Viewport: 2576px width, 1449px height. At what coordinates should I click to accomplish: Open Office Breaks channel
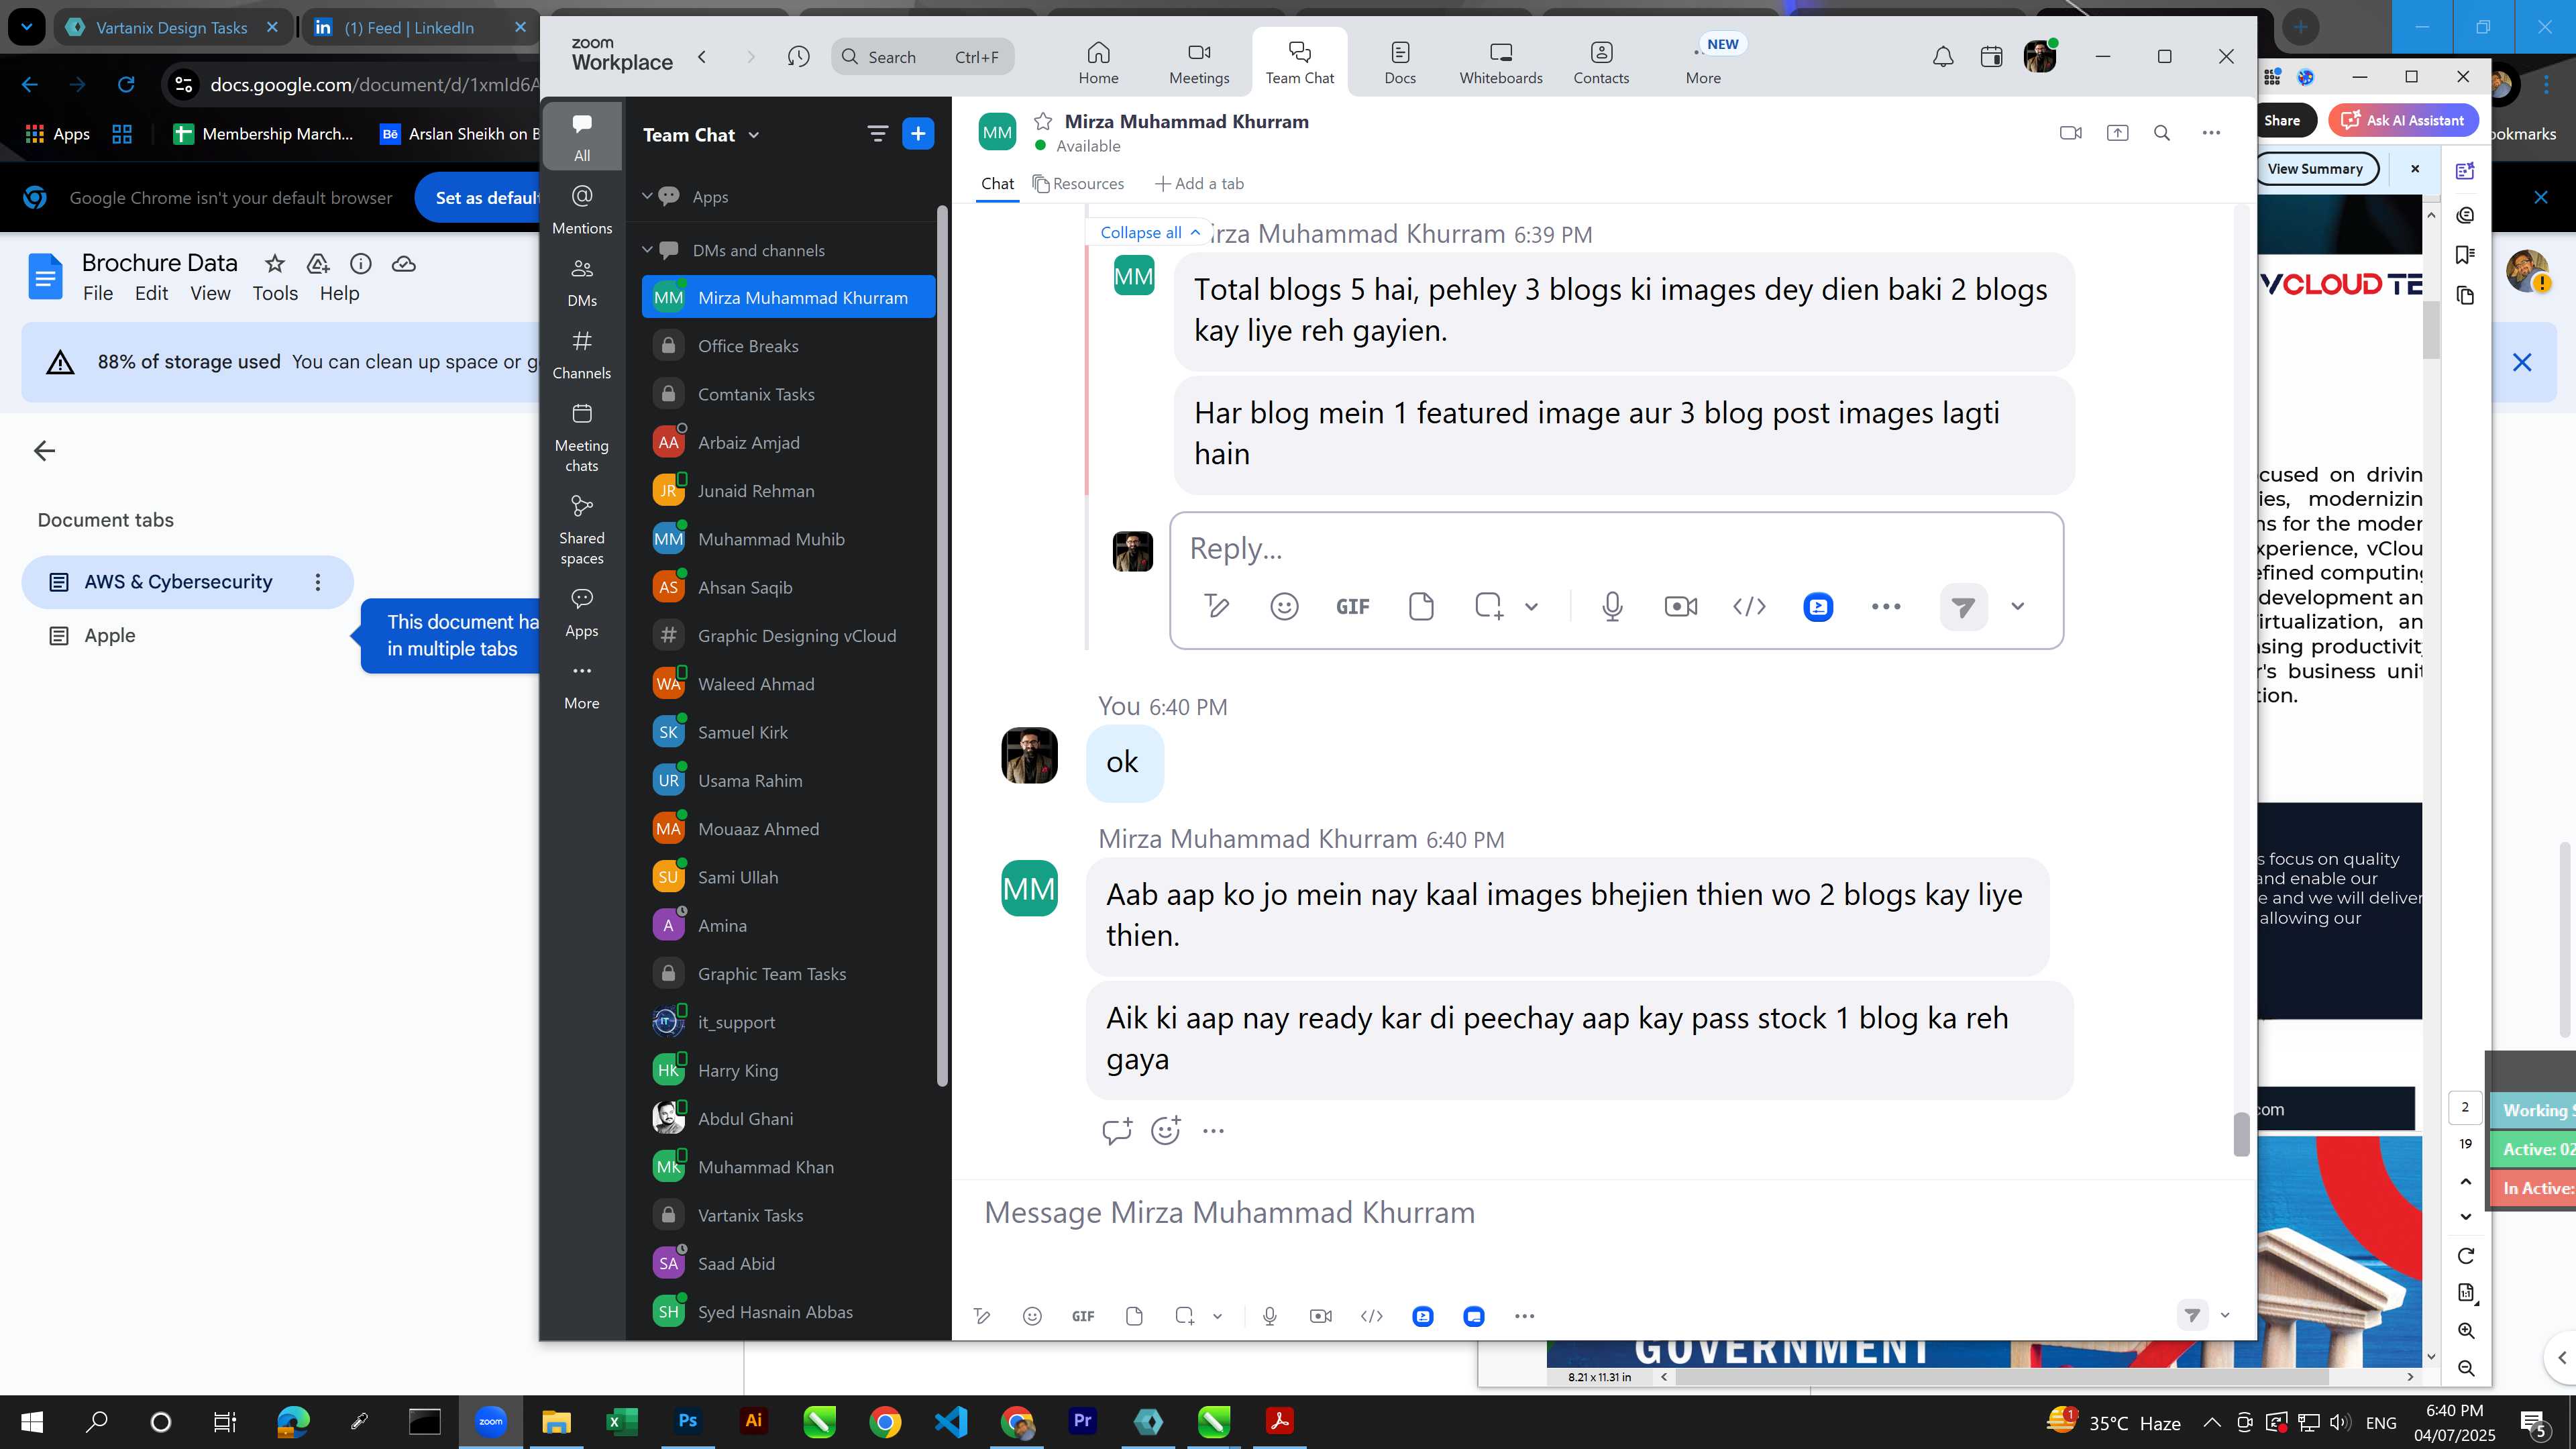pos(788,346)
